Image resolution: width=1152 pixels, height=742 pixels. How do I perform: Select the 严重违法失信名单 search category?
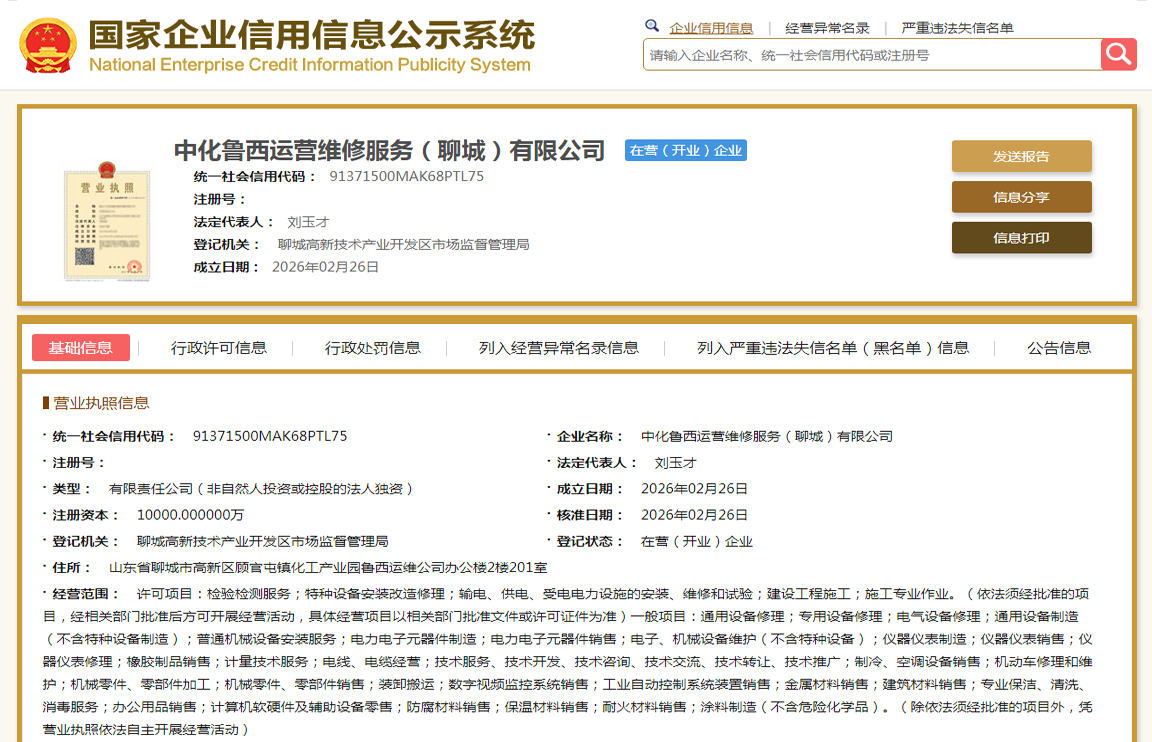click(x=957, y=28)
